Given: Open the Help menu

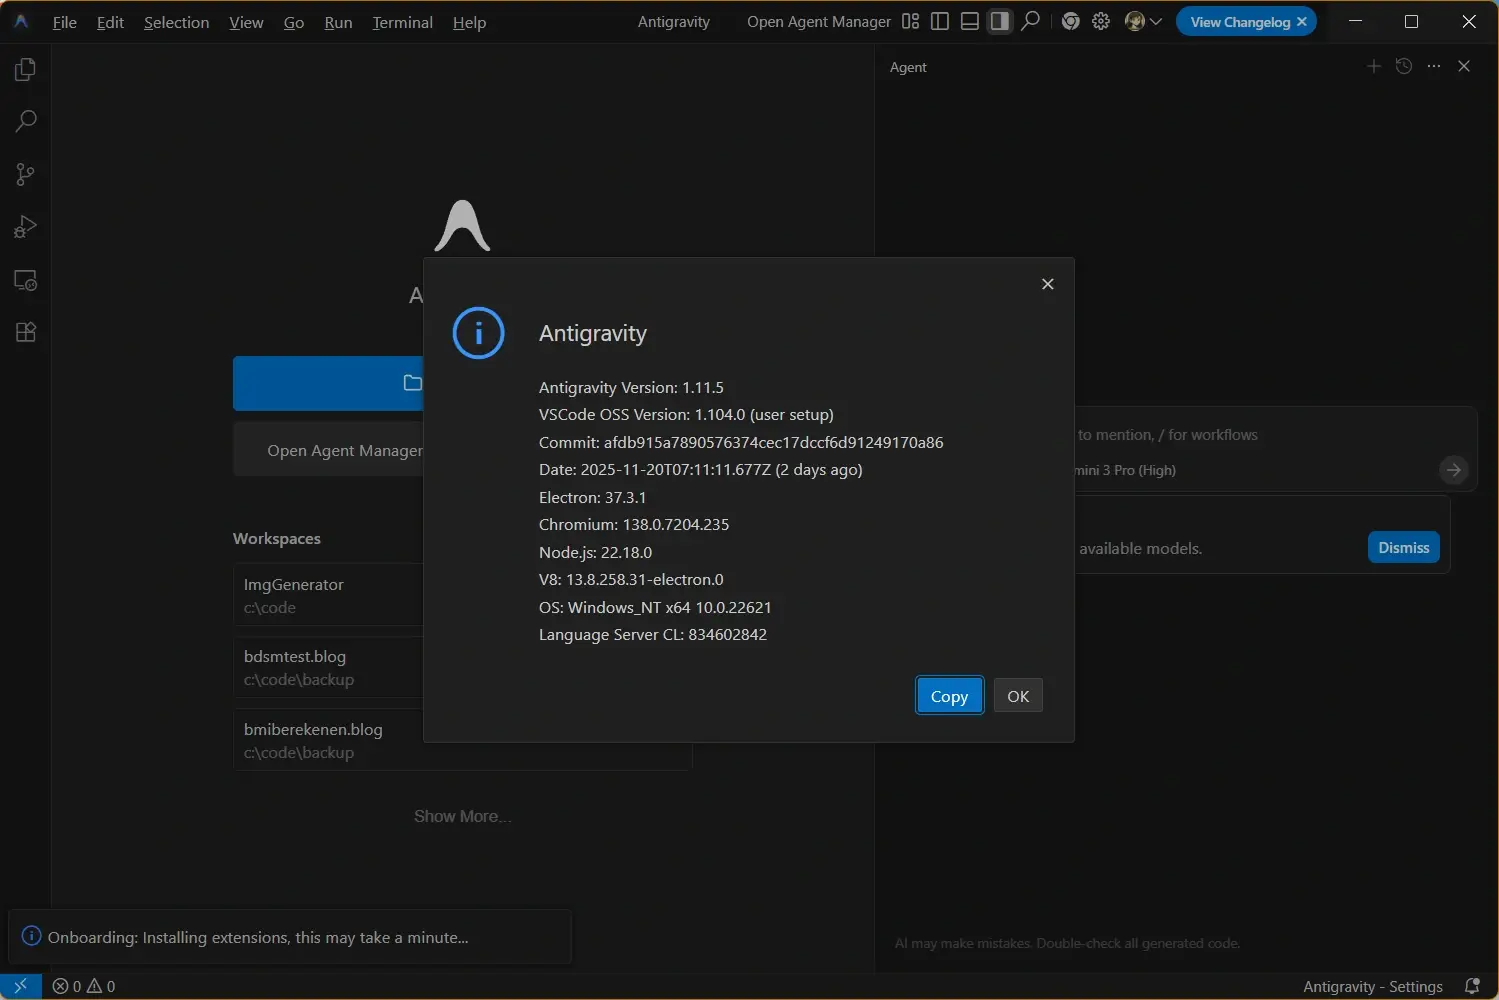Looking at the screenshot, I should coord(469,22).
